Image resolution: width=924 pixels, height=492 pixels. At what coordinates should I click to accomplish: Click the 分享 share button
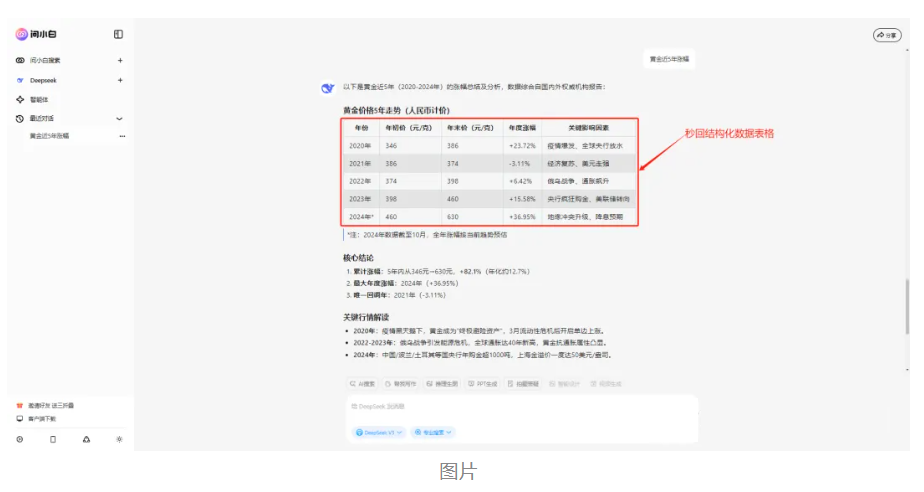pyautogui.click(x=887, y=35)
